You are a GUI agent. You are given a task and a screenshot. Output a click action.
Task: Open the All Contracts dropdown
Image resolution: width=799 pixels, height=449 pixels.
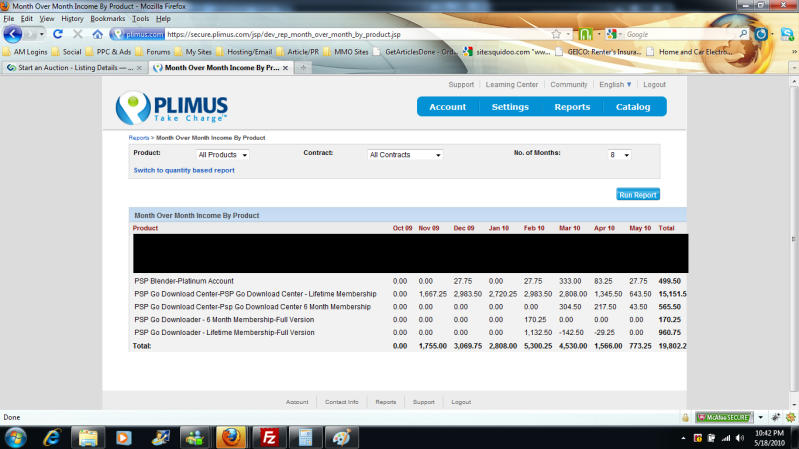coord(405,154)
